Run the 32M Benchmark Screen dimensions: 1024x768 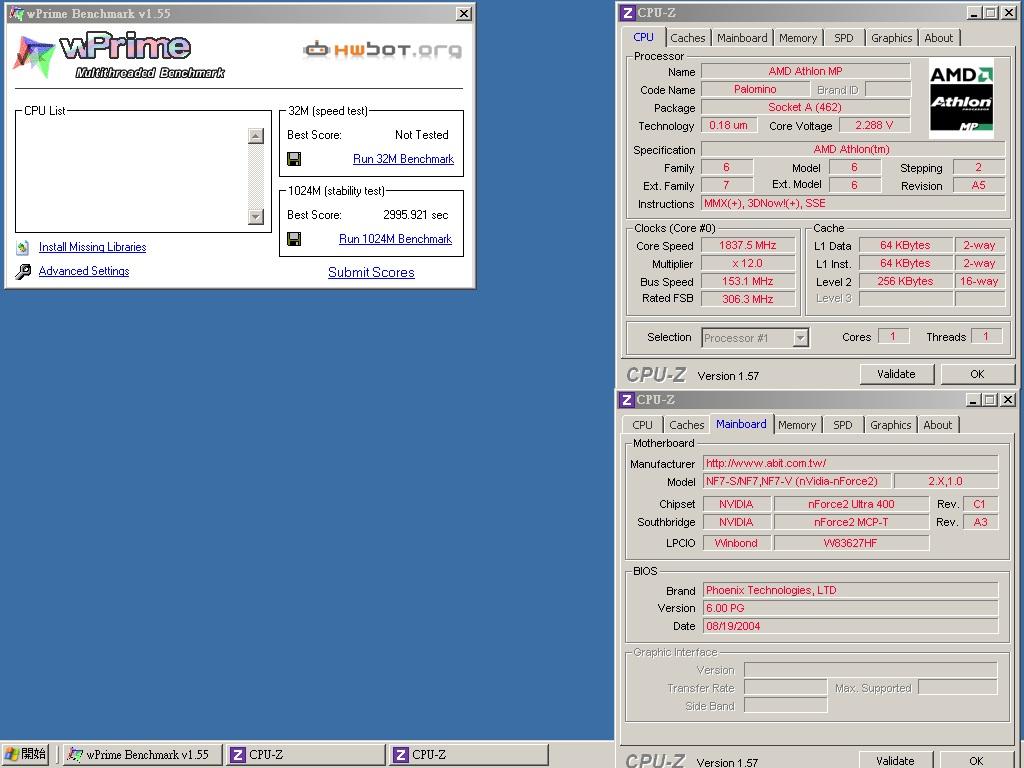coord(403,159)
